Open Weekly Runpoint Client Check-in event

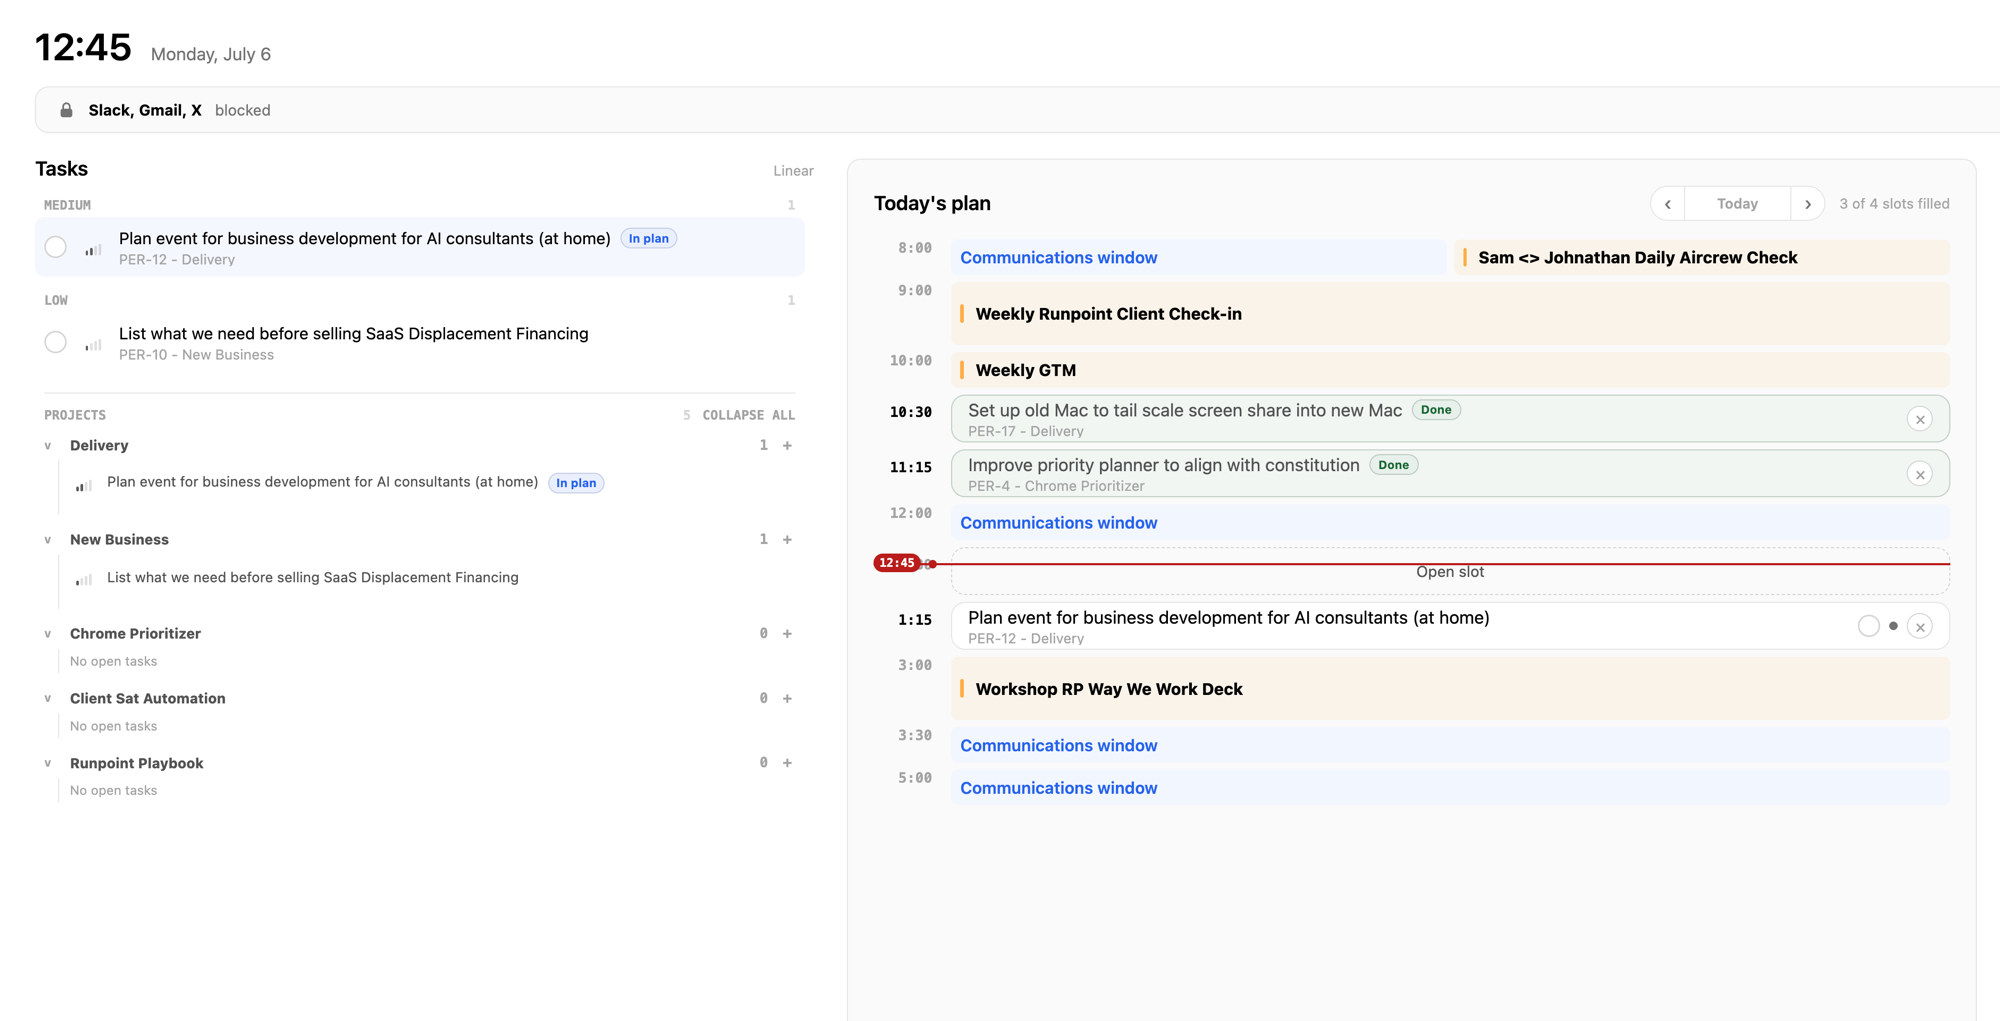coord(1450,314)
